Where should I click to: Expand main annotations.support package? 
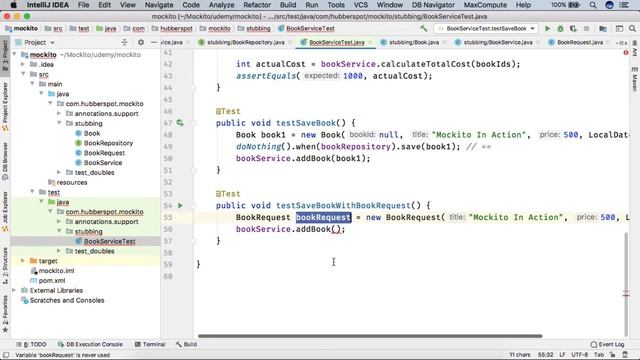(x=59, y=113)
